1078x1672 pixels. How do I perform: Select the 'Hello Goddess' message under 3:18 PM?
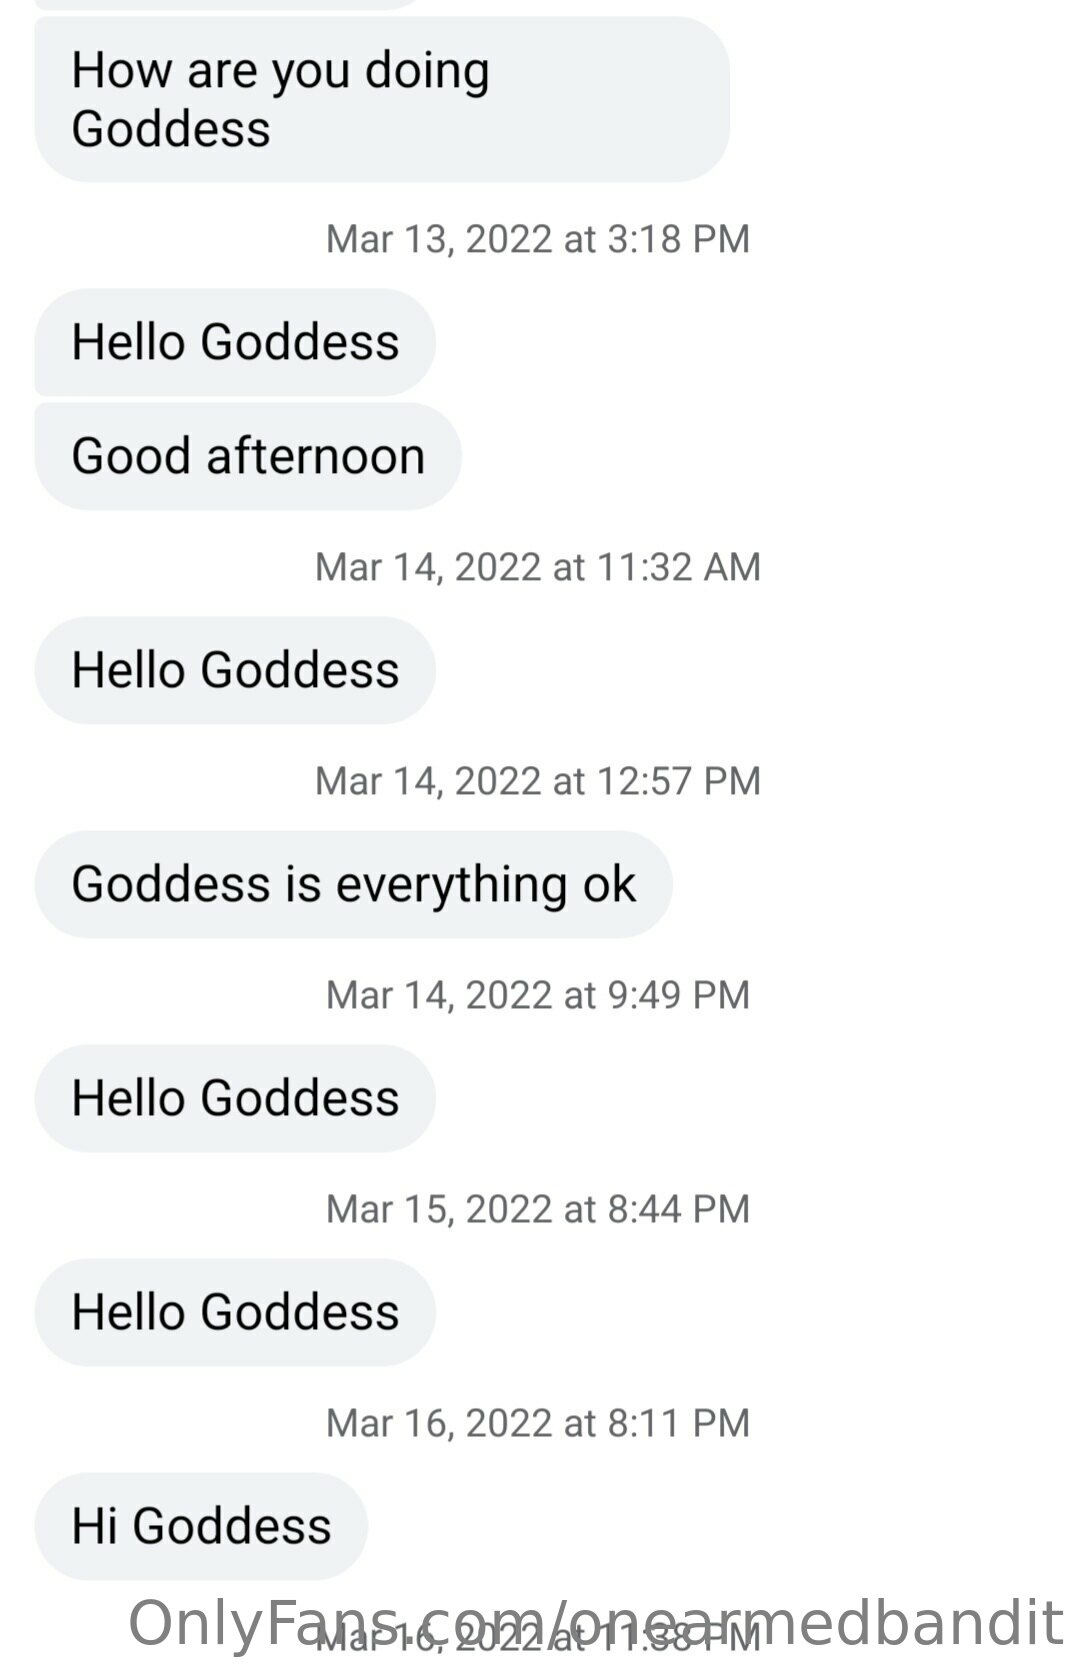[235, 342]
